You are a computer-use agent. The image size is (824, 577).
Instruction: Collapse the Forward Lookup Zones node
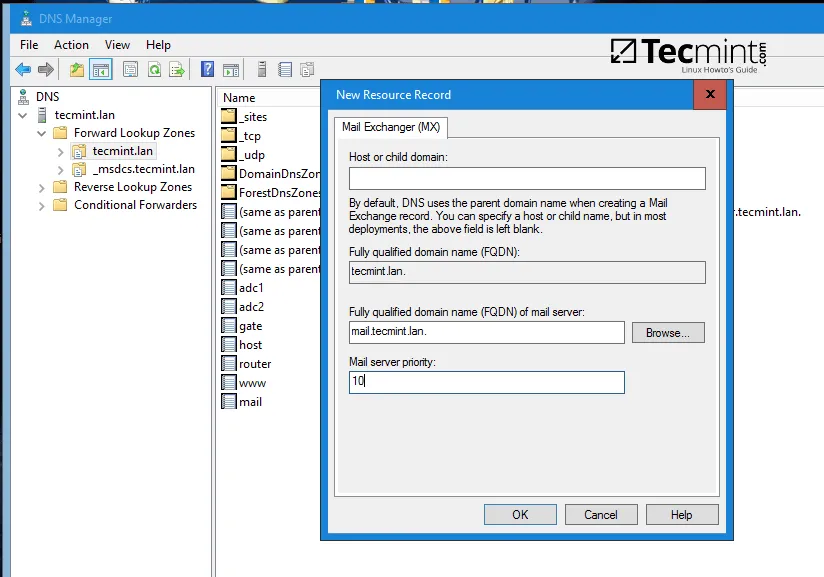pos(42,132)
